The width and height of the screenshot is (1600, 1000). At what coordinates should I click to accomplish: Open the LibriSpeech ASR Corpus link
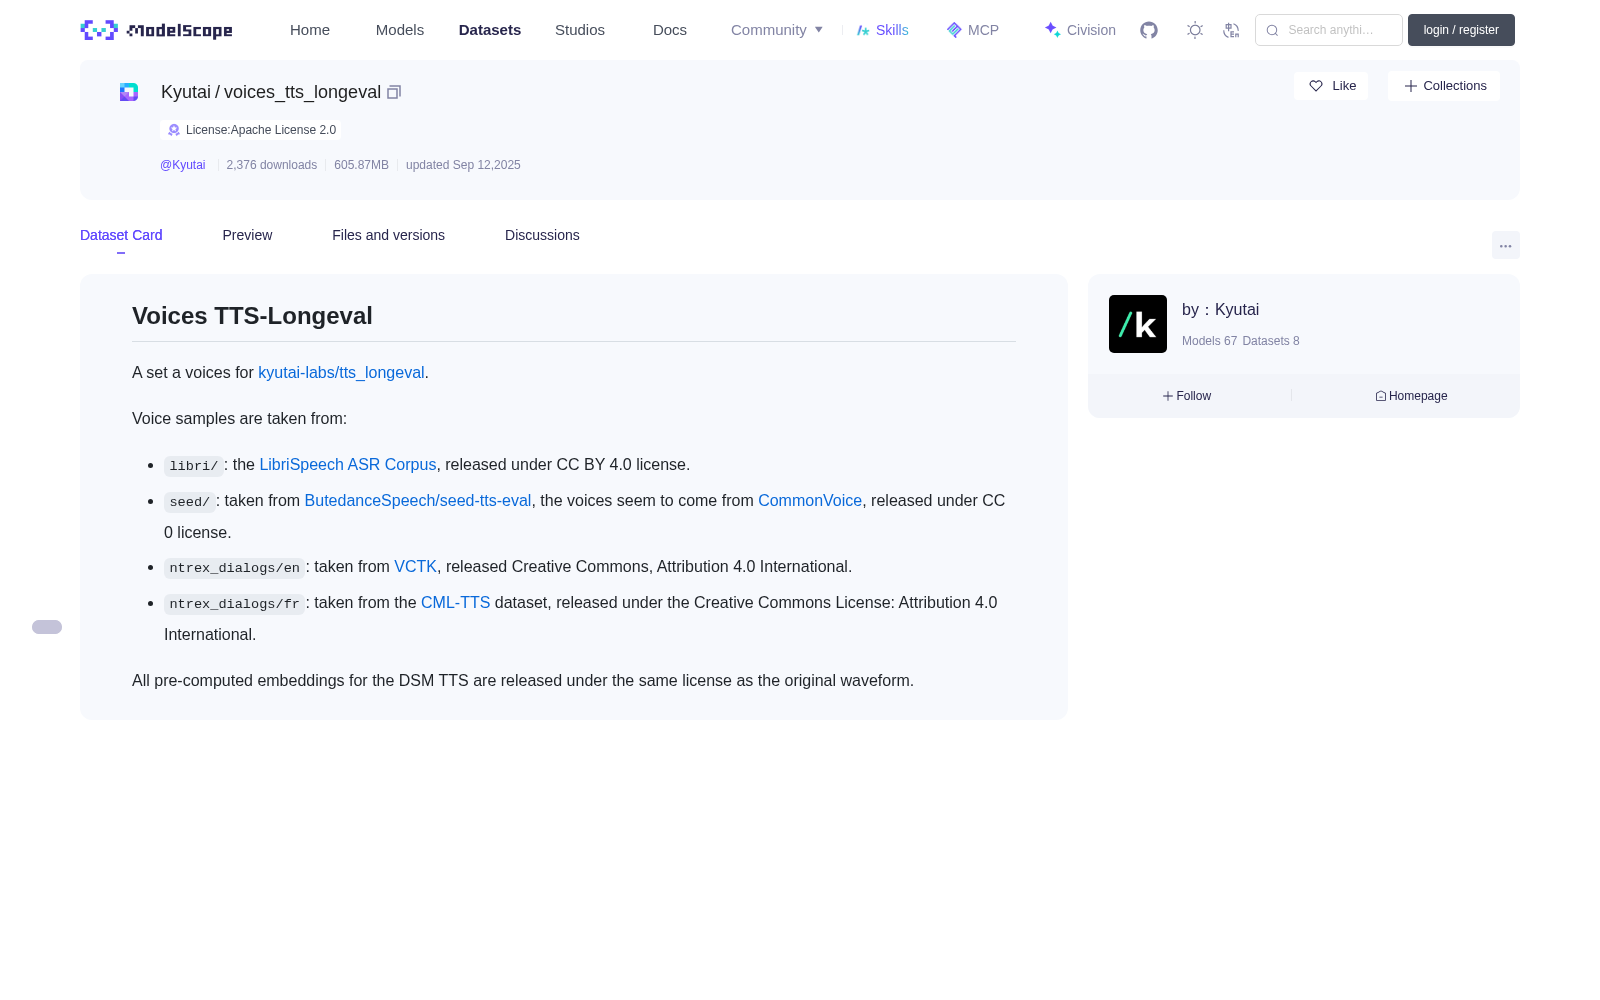click(348, 464)
